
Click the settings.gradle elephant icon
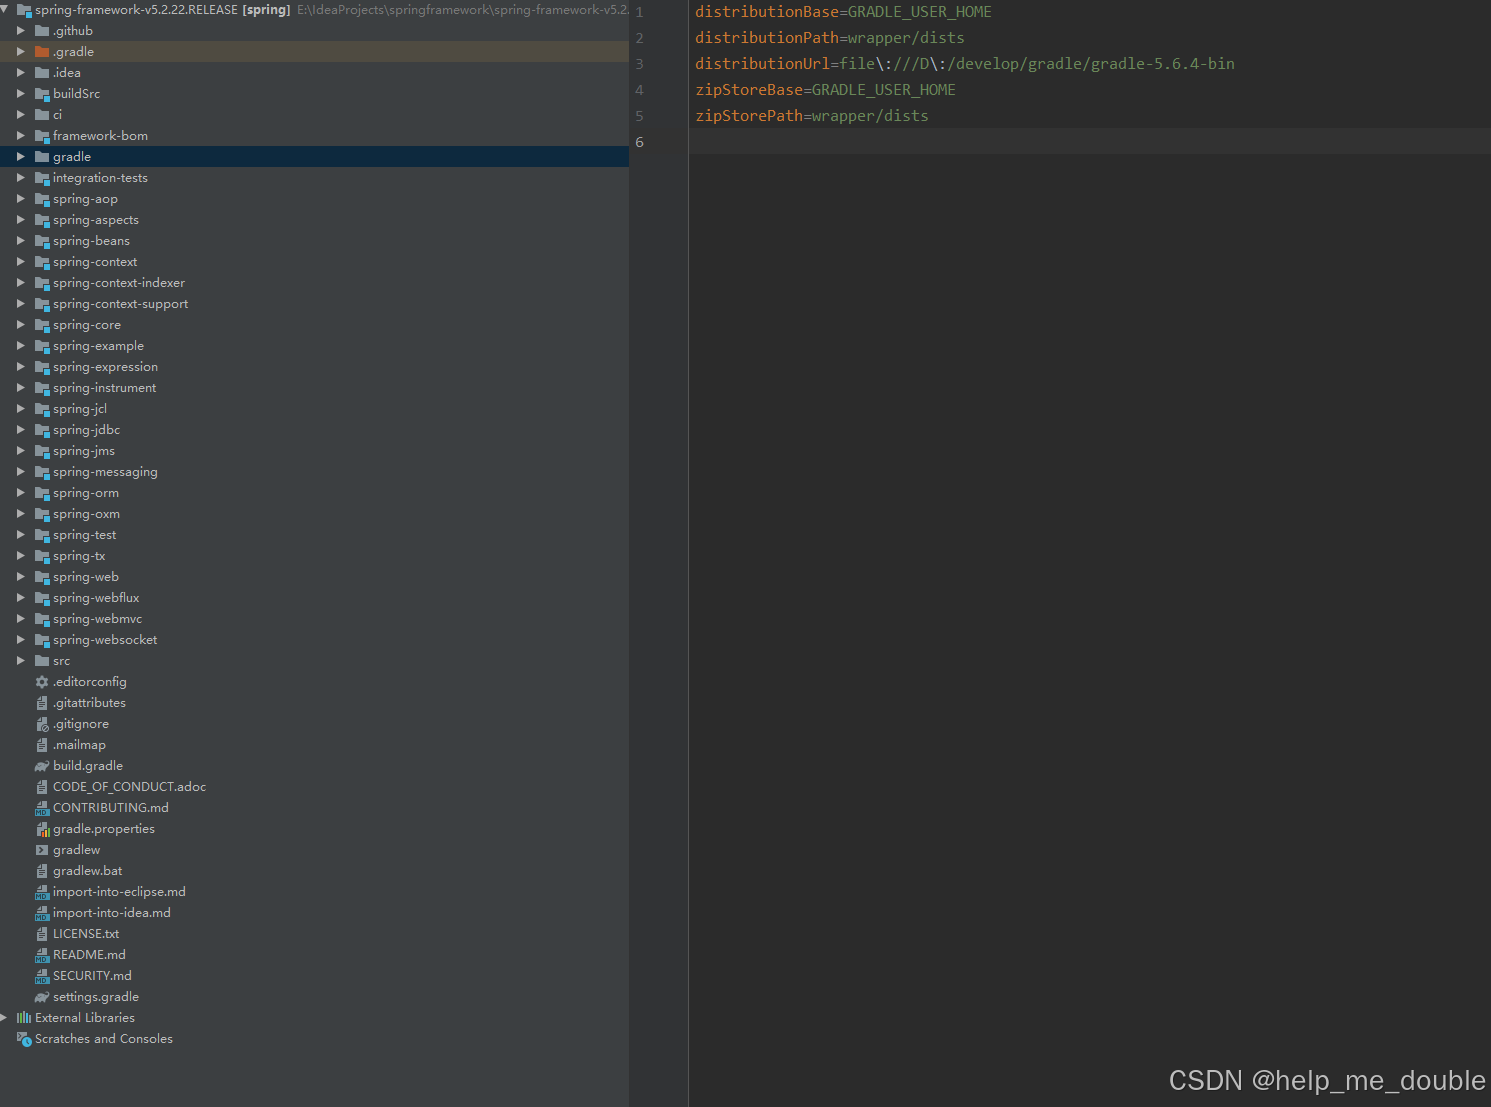click(42, 997)
